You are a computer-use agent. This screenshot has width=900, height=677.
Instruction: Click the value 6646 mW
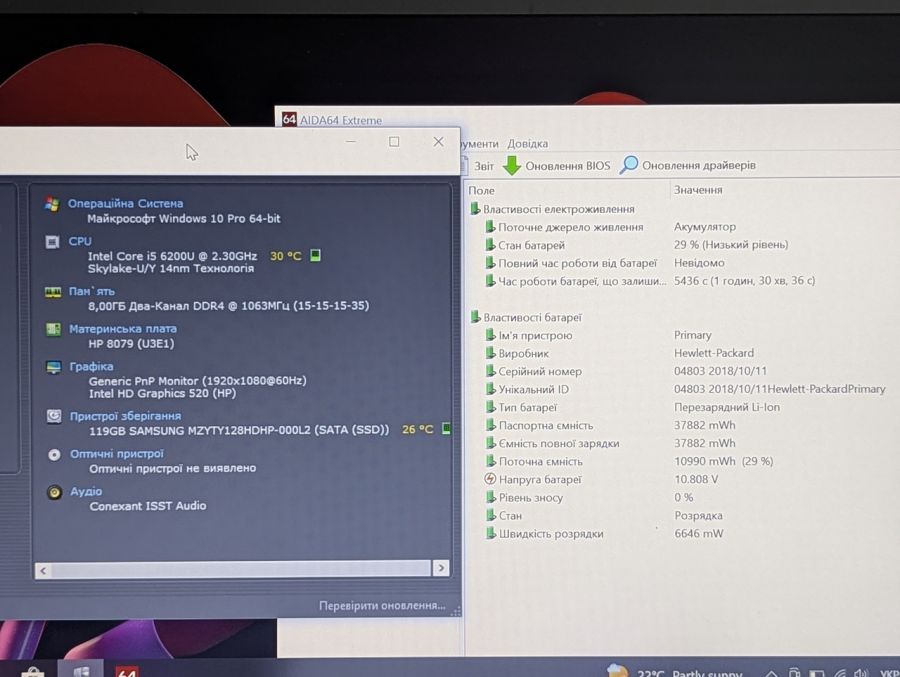coord(699,533)
